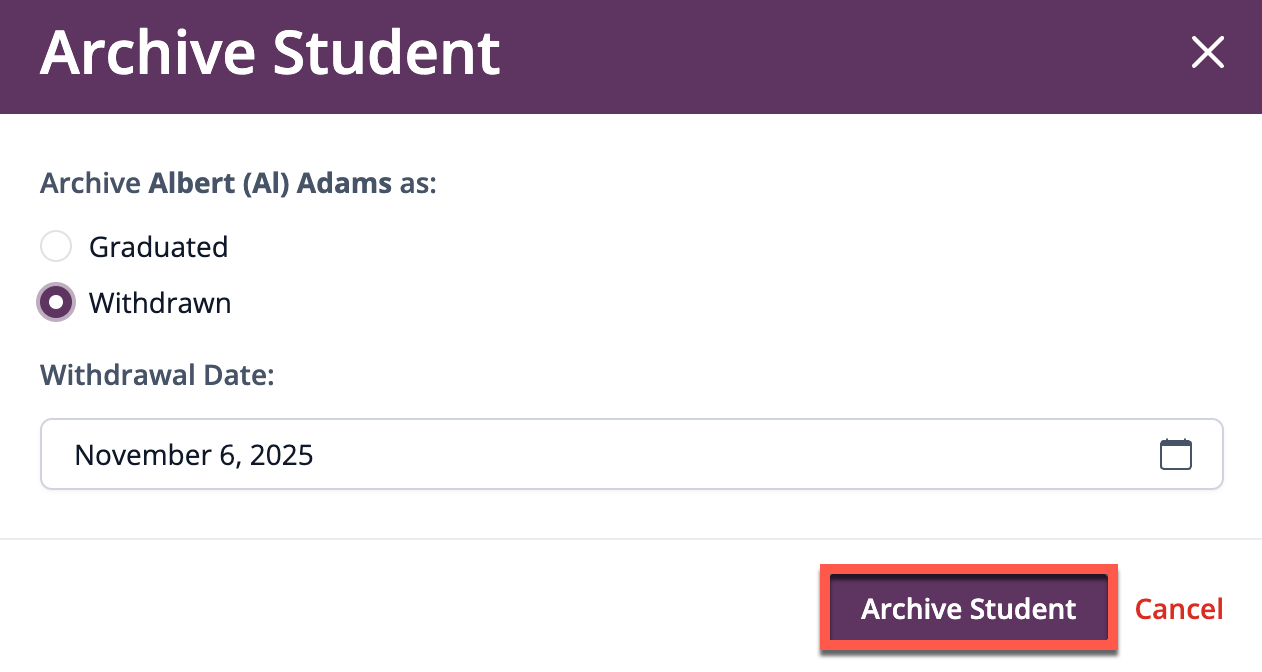The image size is (1262, 672).
Task: Click the Graduated option label text
Action: 158,247
